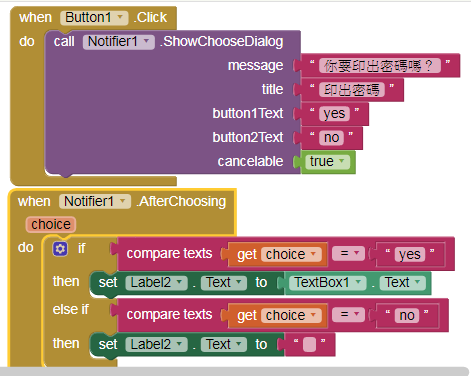
Task: Click the message argument label
Action: [x=255, y=65]
